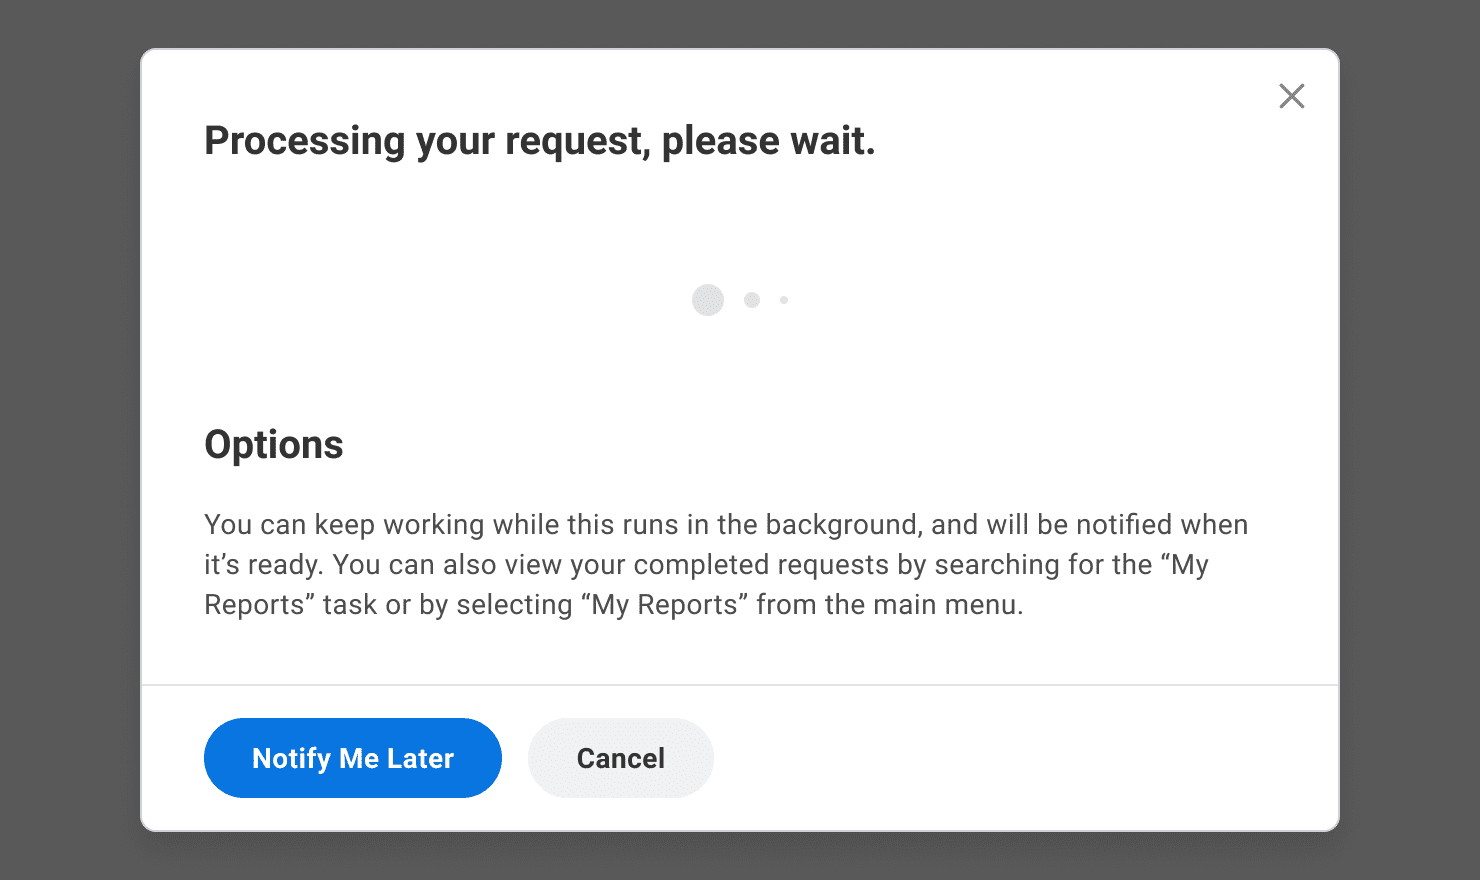Click "please wait." in the dialog title
Screen dimensions: 1480x880
click(768, 141)
